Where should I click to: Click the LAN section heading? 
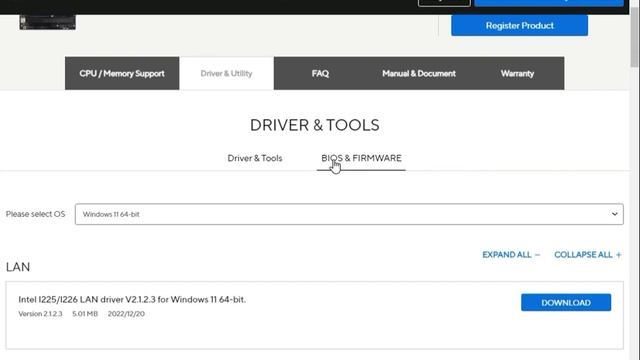pyautogui.click(x=18, y=267)
